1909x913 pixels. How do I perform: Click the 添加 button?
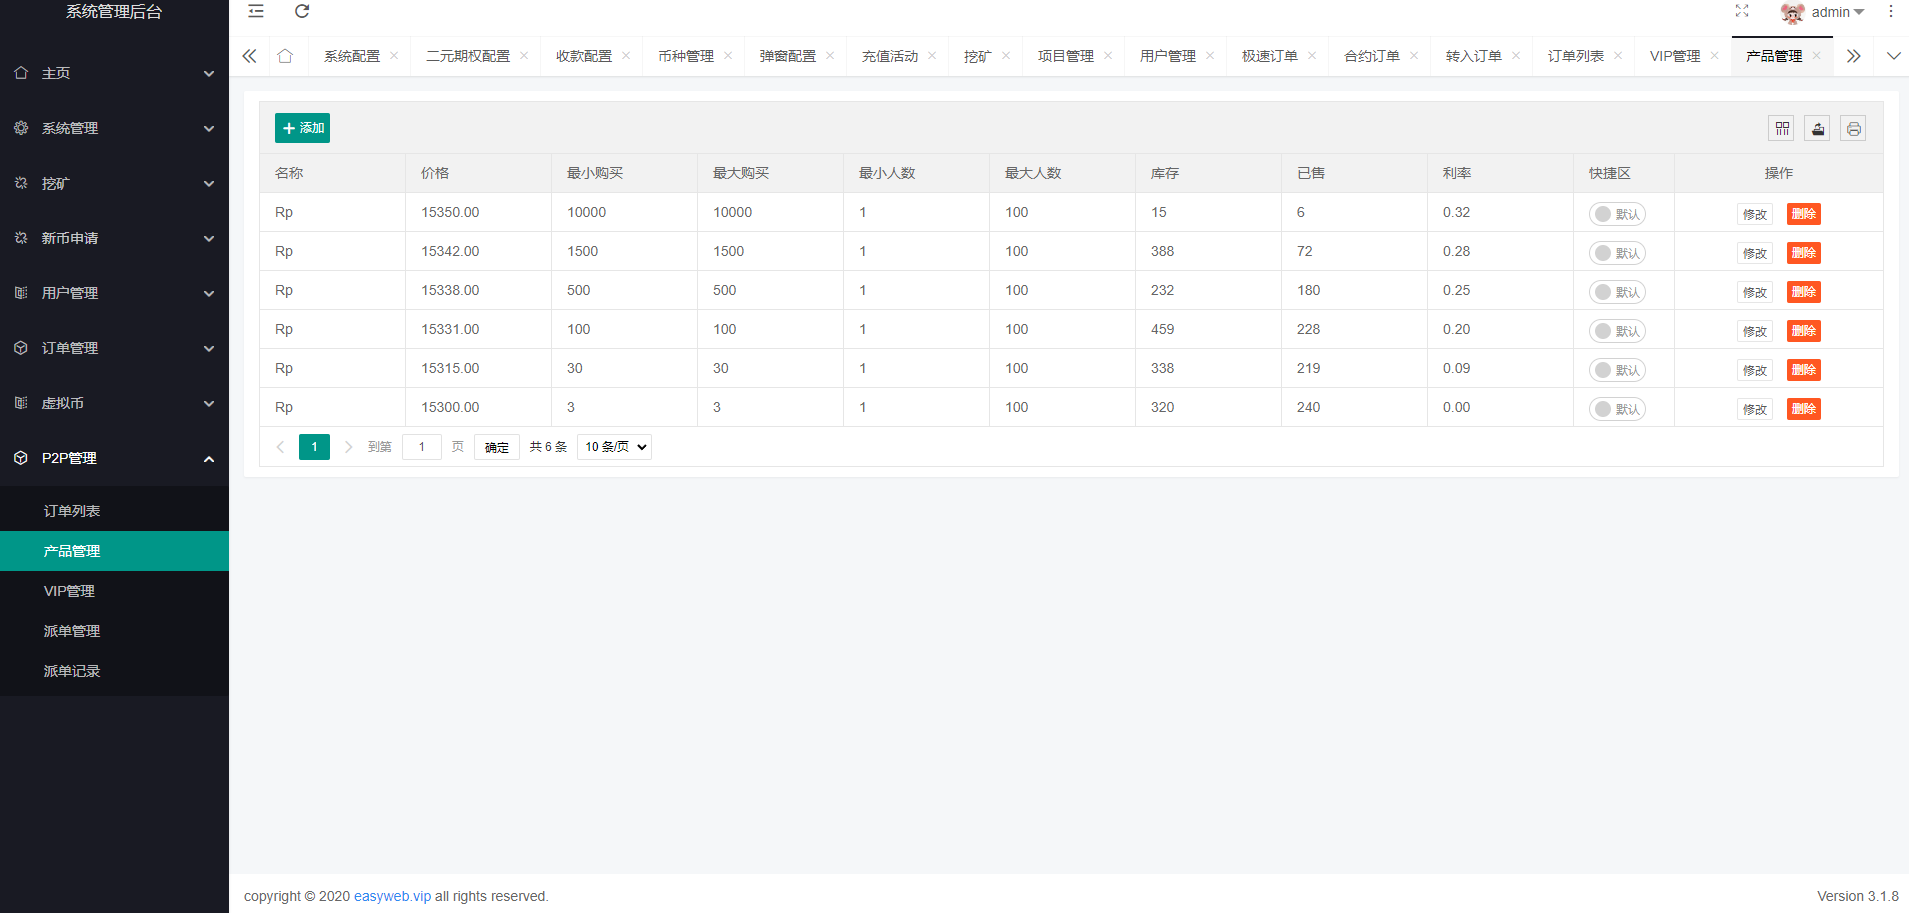tap(302, 128)
